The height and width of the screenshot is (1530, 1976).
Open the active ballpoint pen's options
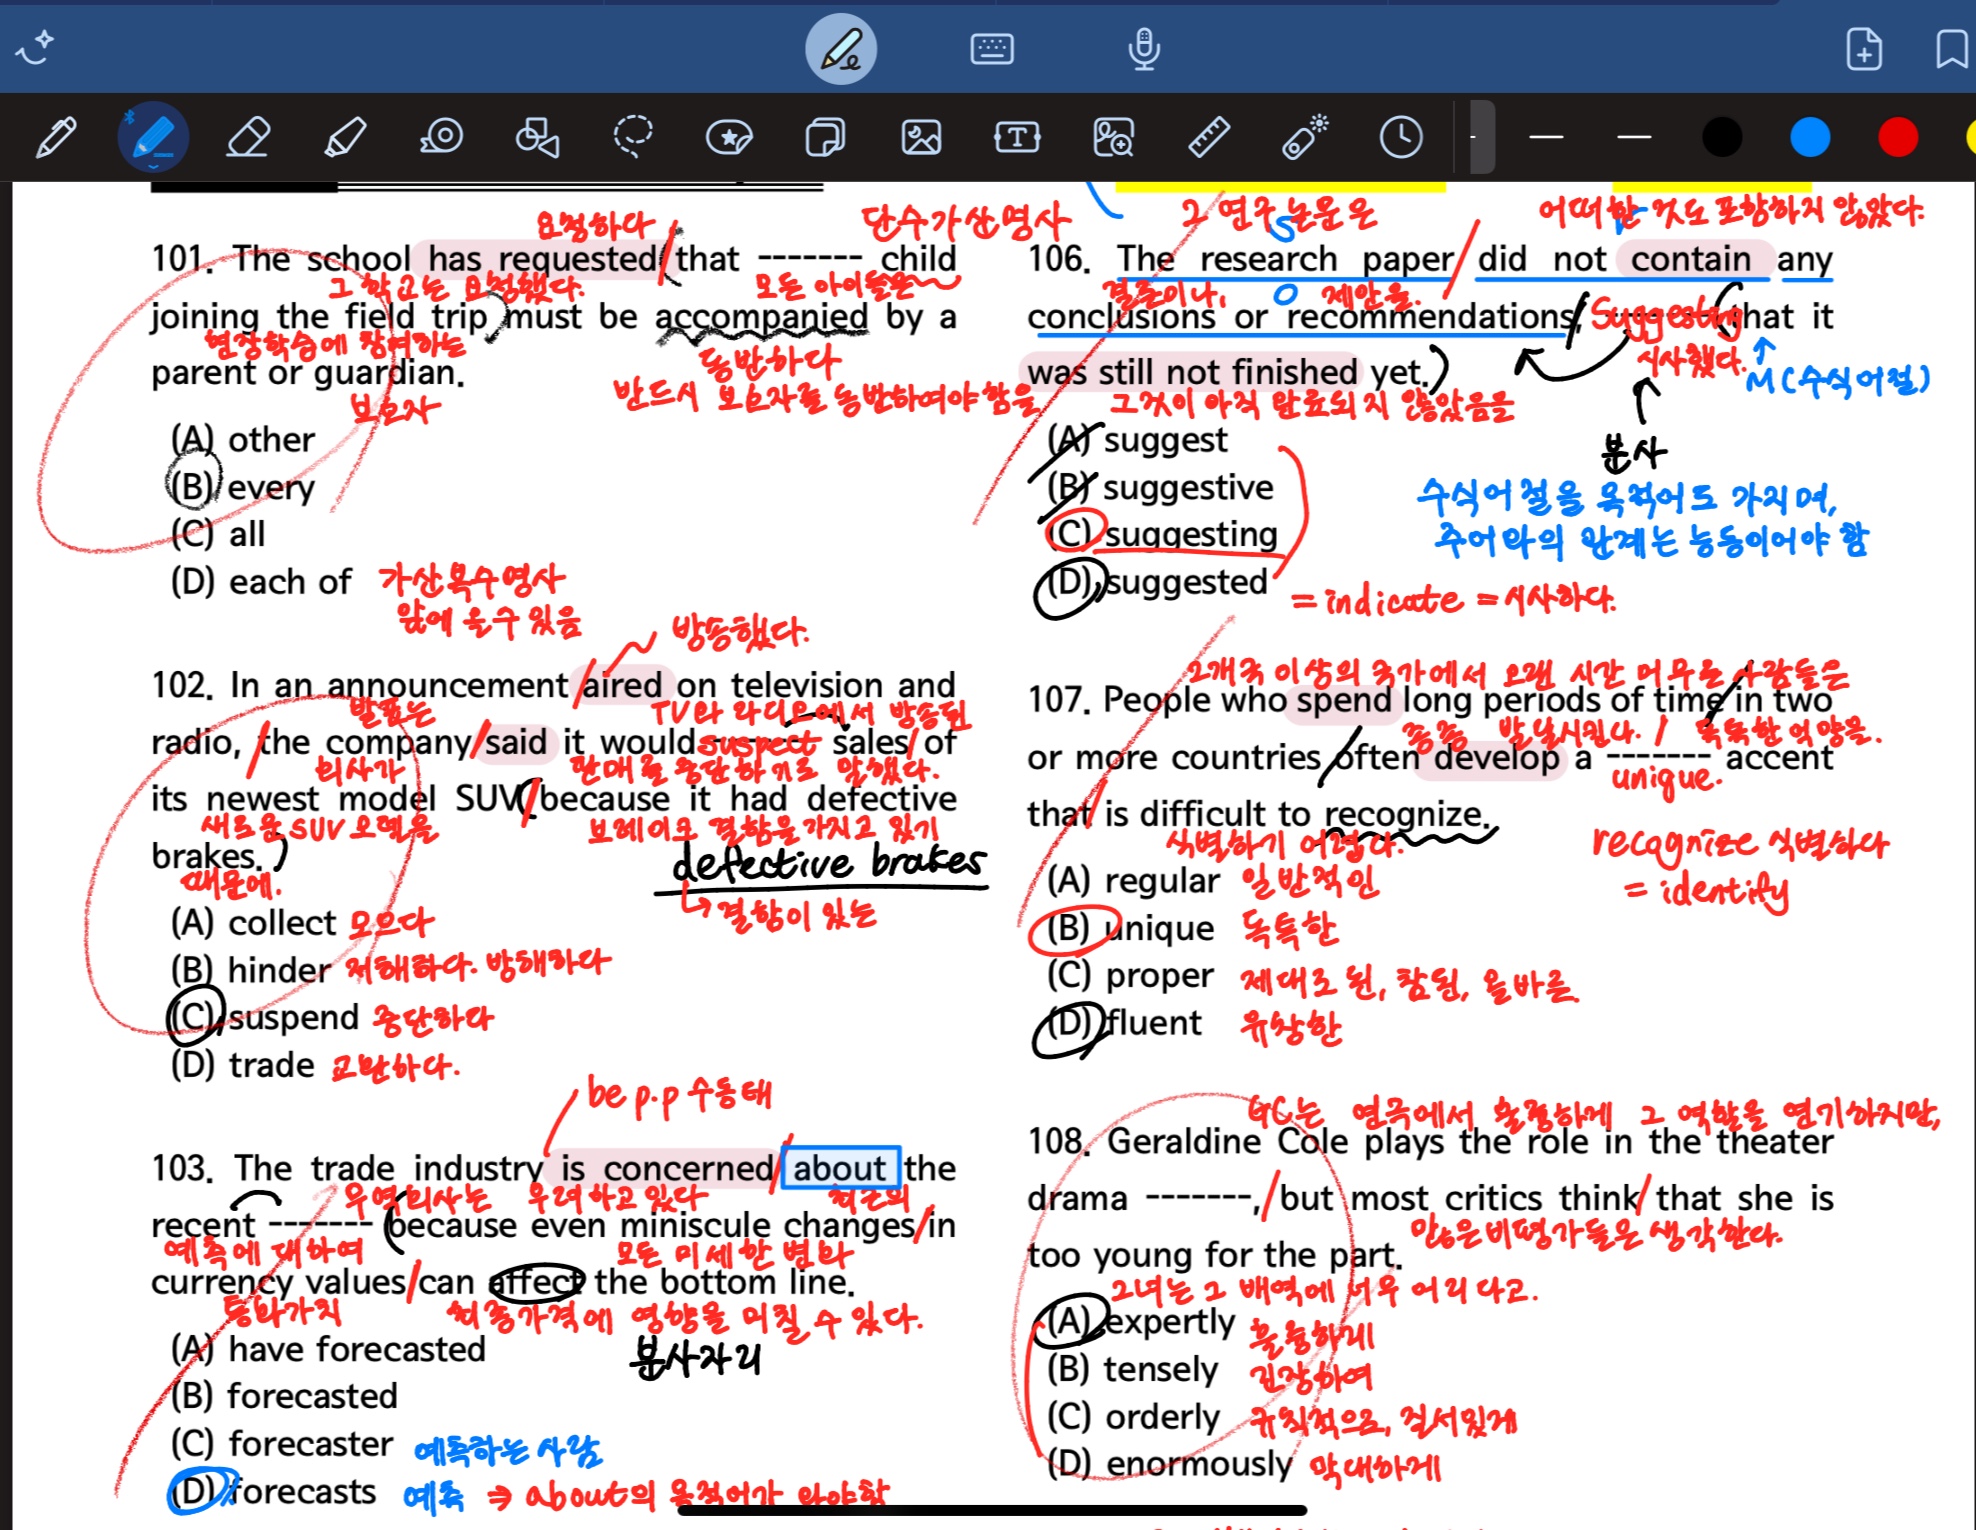tap(153, 137)
